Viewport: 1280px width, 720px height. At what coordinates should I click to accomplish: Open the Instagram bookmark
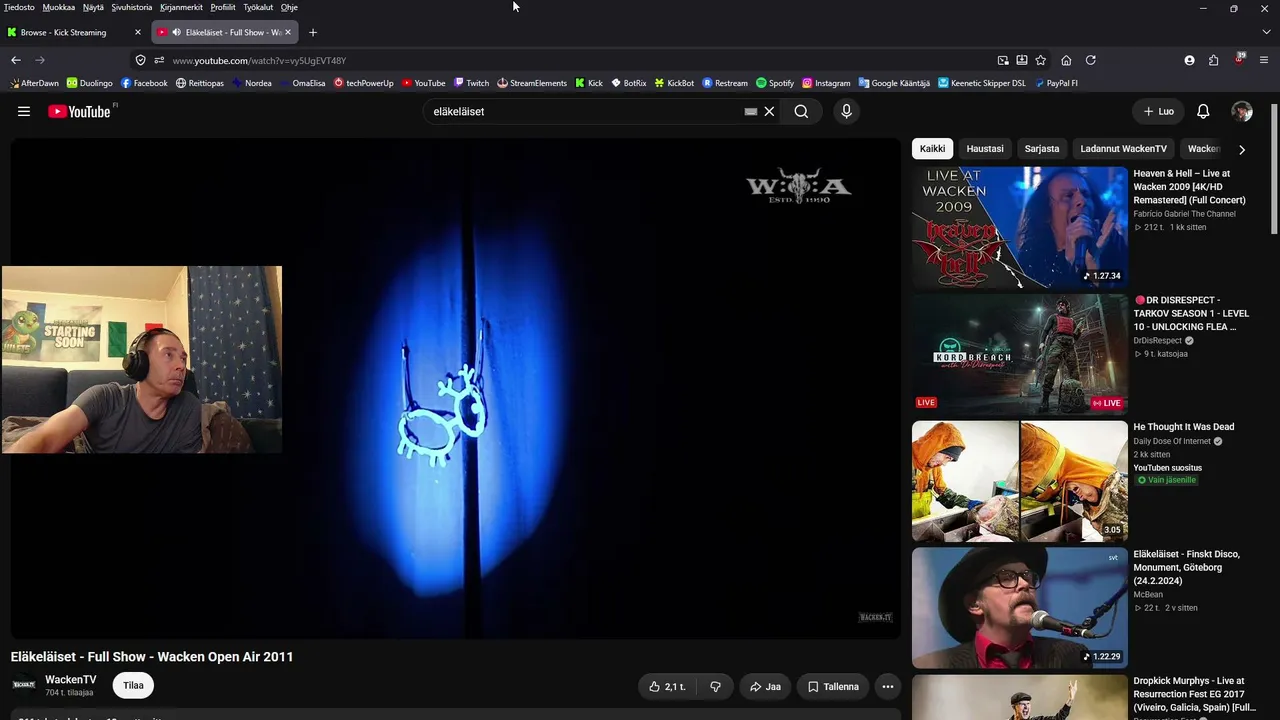click(x=826, y=83)
